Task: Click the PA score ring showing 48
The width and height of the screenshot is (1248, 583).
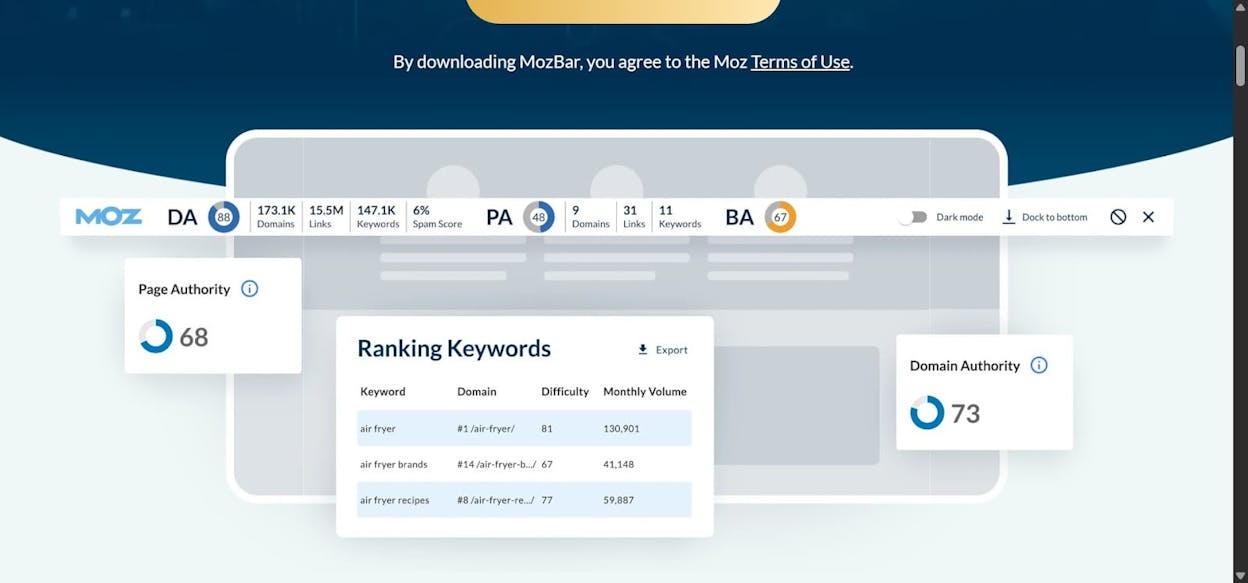Action: 539,217
